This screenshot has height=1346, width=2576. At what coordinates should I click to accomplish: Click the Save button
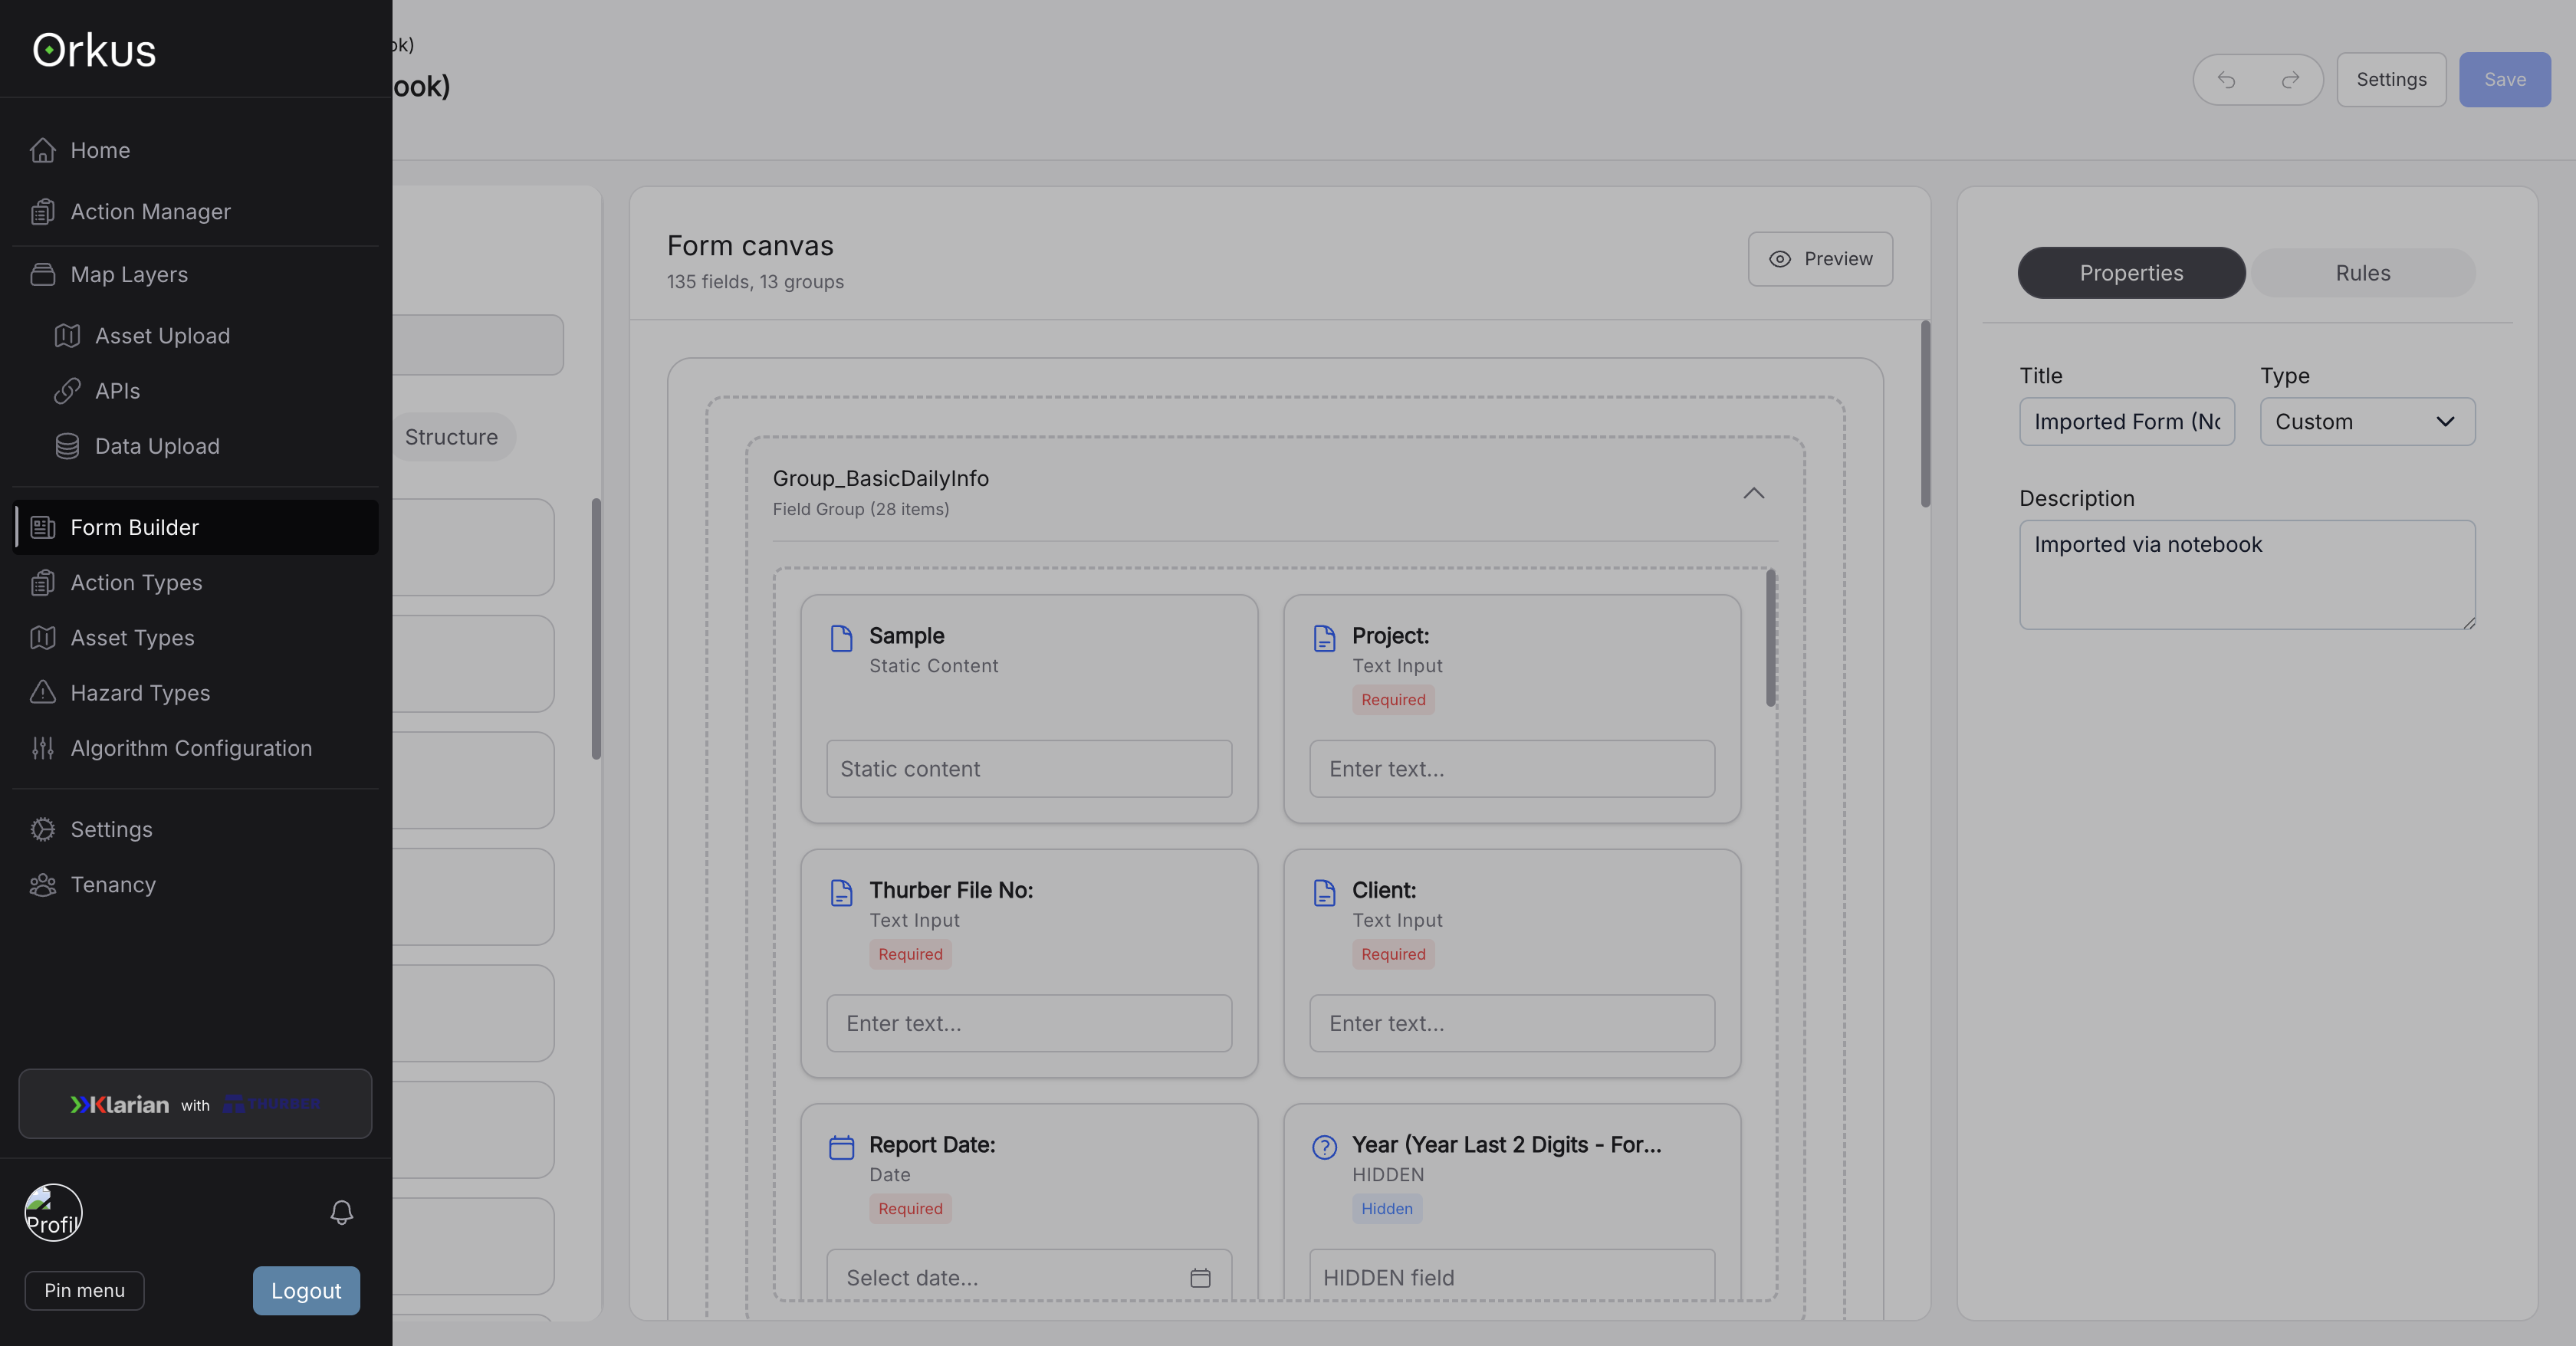tap(2504, 80)
